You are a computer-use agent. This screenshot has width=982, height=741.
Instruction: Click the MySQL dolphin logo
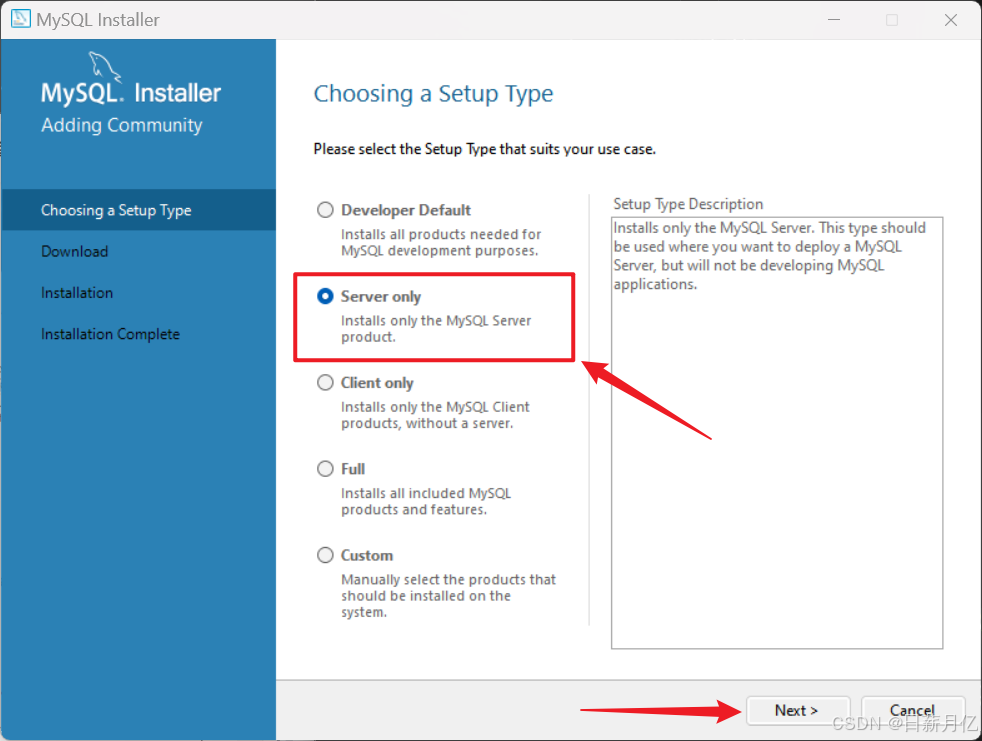click(104, 66)
